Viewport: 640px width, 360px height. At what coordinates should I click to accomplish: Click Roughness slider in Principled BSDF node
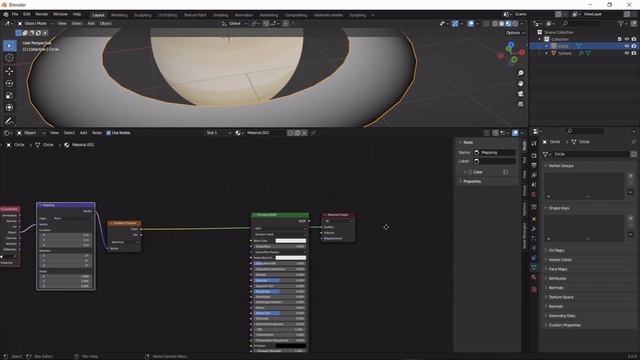tap(279, 291)
